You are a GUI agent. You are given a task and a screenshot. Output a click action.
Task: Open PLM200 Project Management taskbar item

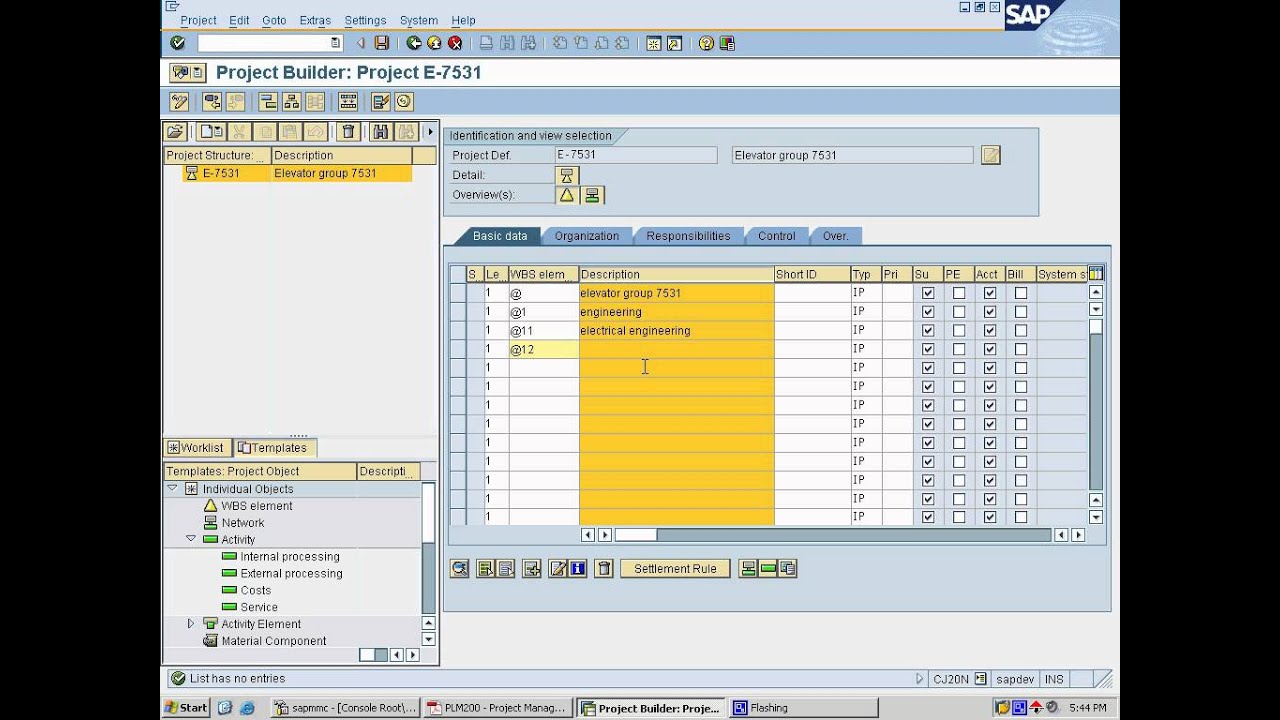[497, 707]
